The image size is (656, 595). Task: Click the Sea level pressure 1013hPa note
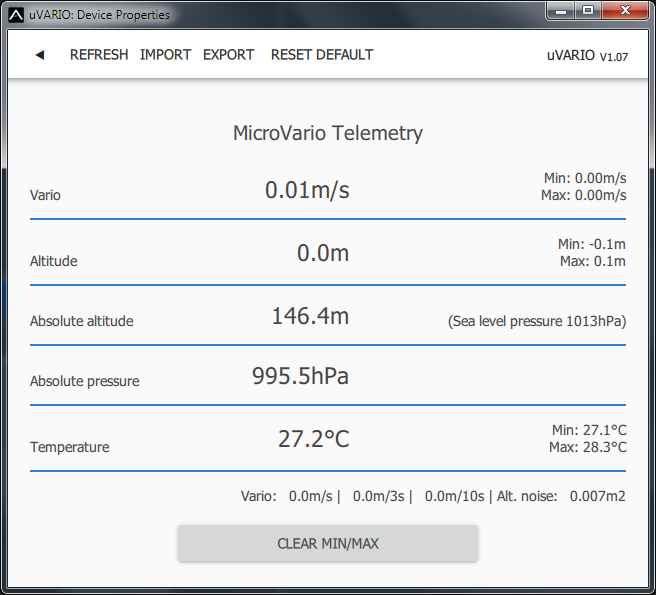tap(536, 321)
